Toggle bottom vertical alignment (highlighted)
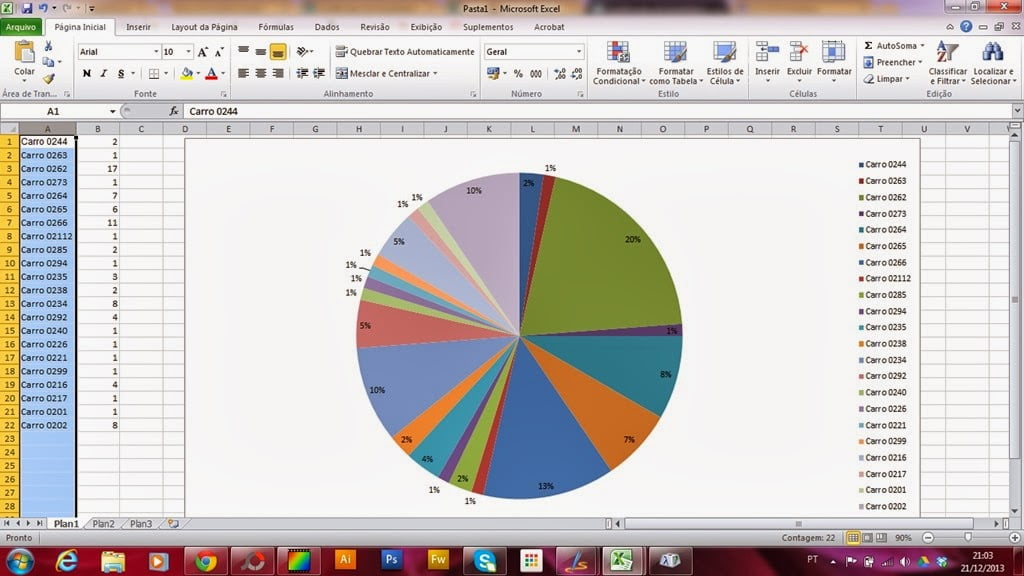 click(x=278, y=51)
